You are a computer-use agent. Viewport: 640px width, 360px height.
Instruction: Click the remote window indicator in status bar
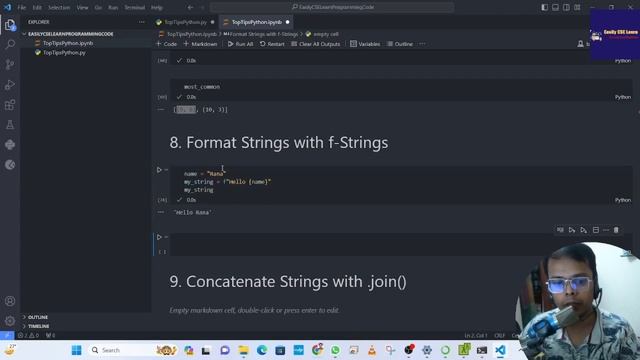7,336
